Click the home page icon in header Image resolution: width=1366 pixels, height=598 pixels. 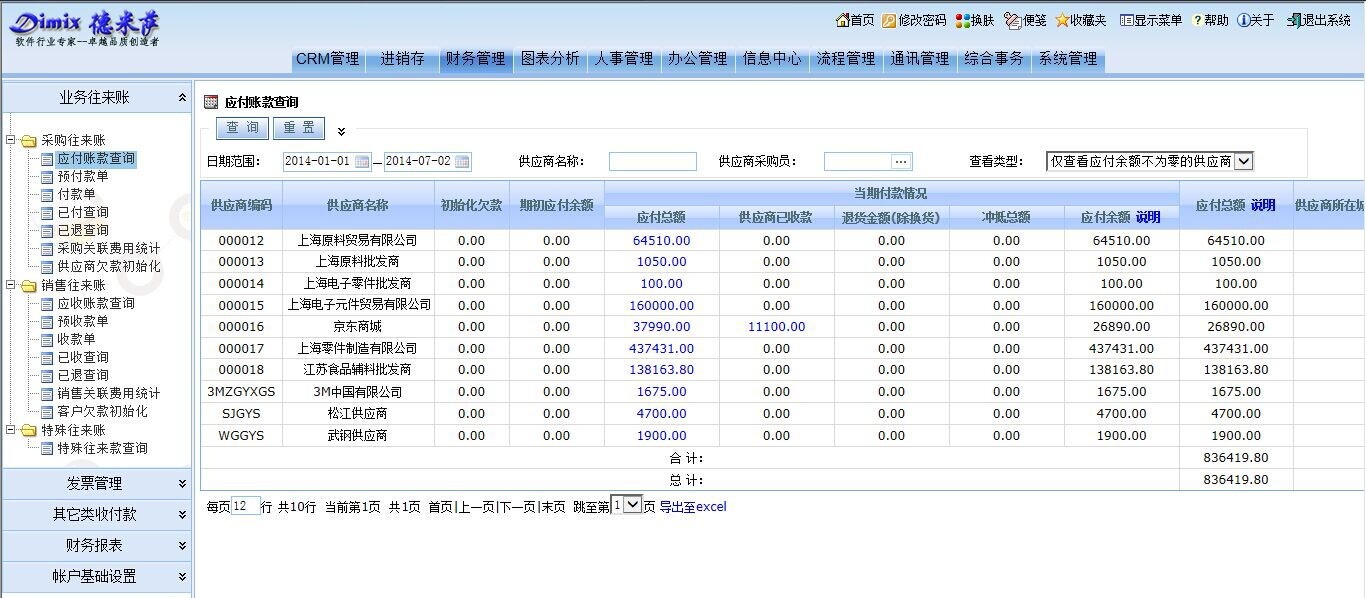tap(842, 20)
